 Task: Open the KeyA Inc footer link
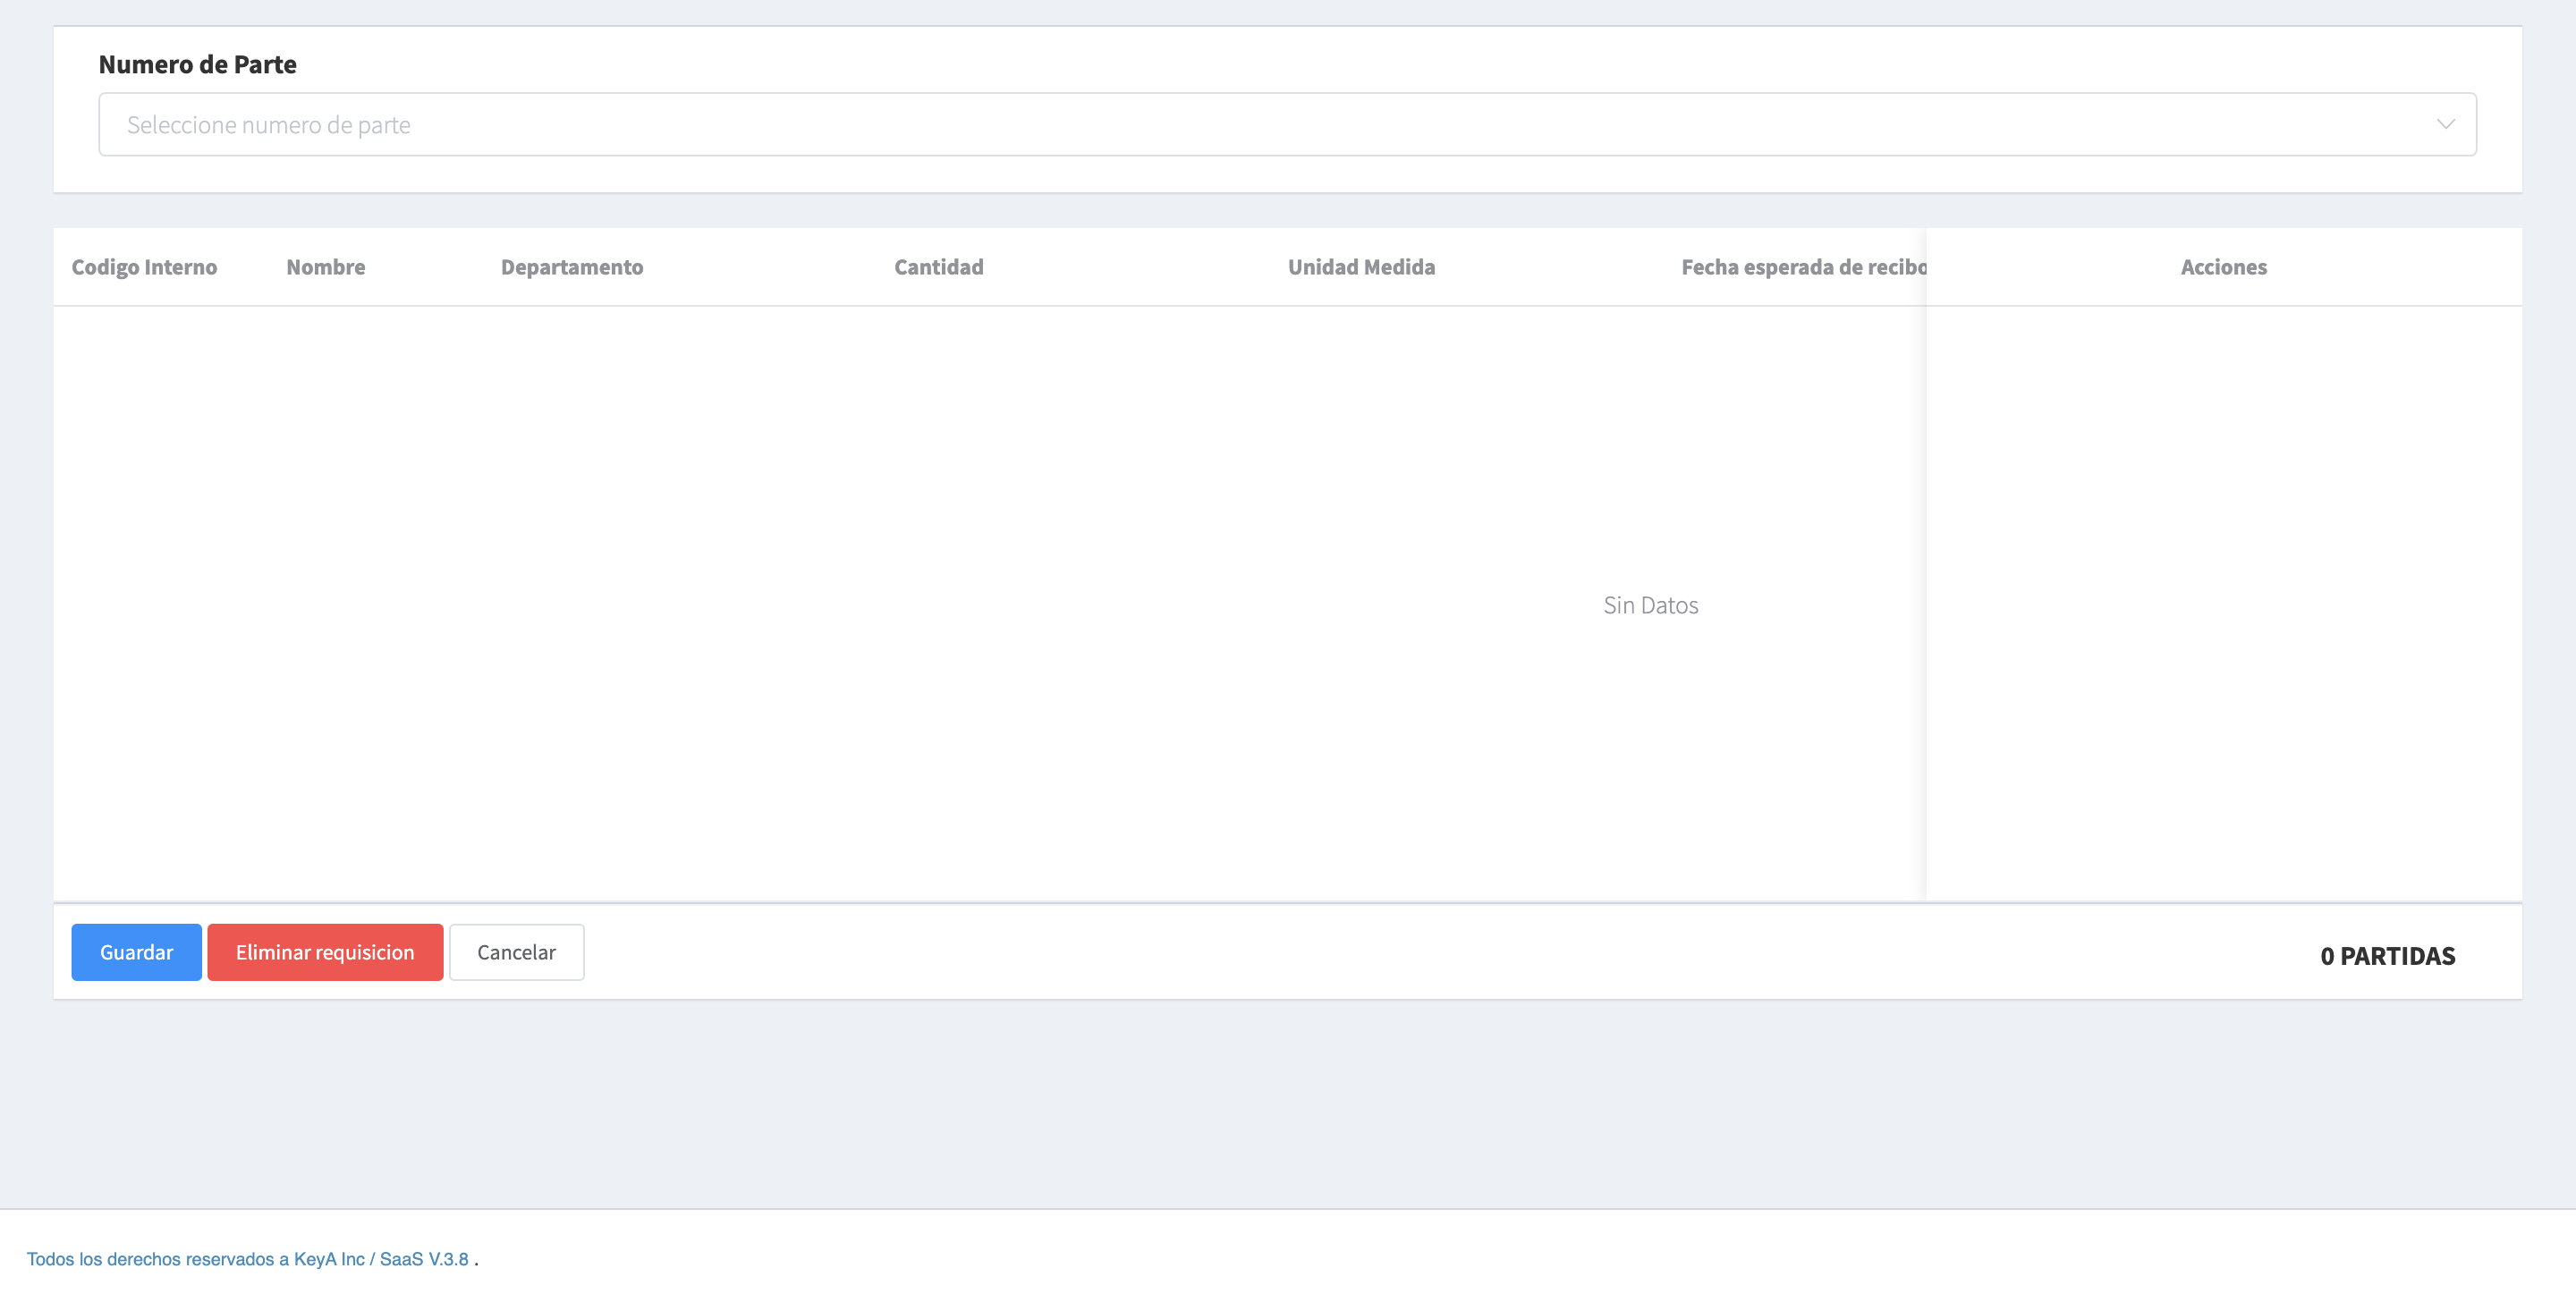pos(329,1259)
